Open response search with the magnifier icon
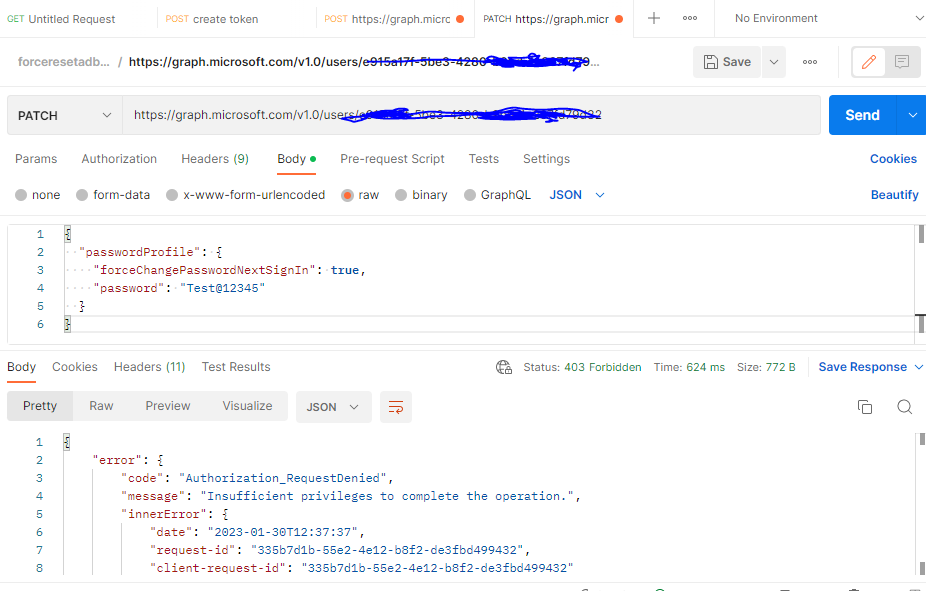The height and width of the screenshot is (591, 926). click(904, 407)
